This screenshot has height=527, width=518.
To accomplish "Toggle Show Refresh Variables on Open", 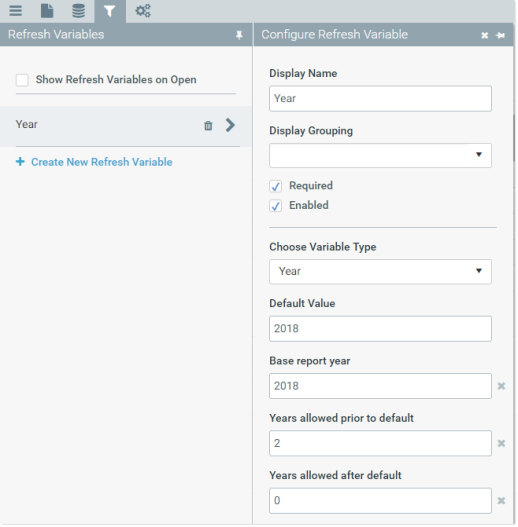I will tap(22, 80).
